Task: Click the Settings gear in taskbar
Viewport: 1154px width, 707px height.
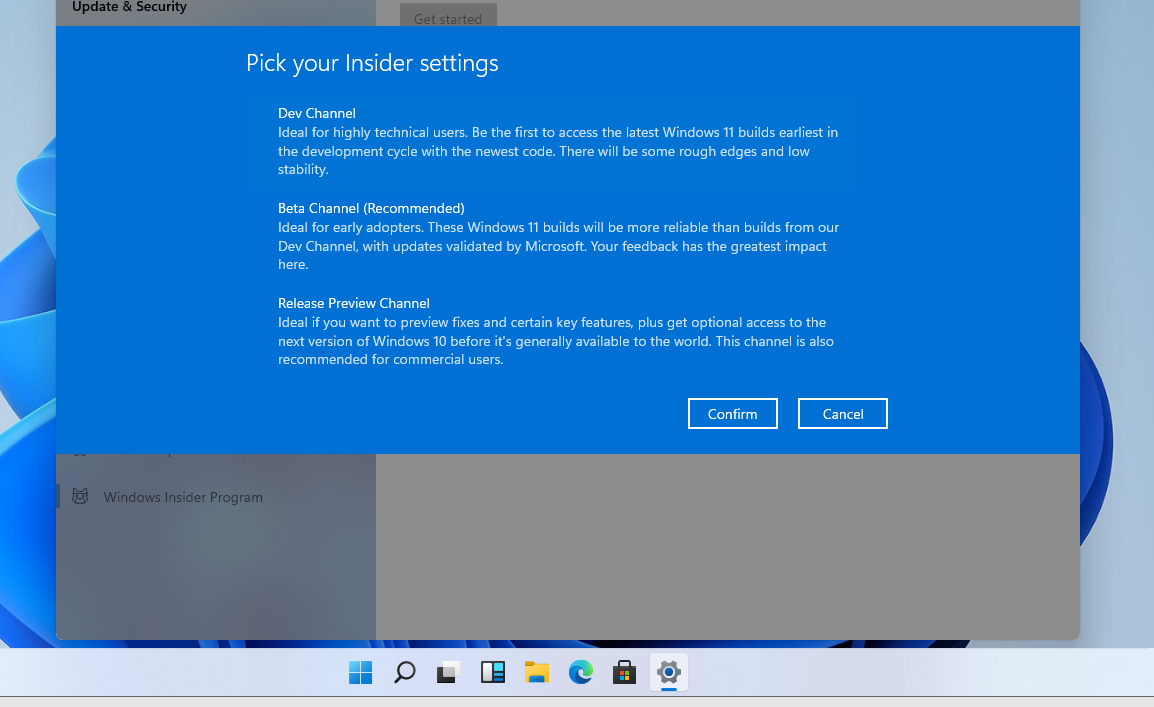Action: [669, 672]
